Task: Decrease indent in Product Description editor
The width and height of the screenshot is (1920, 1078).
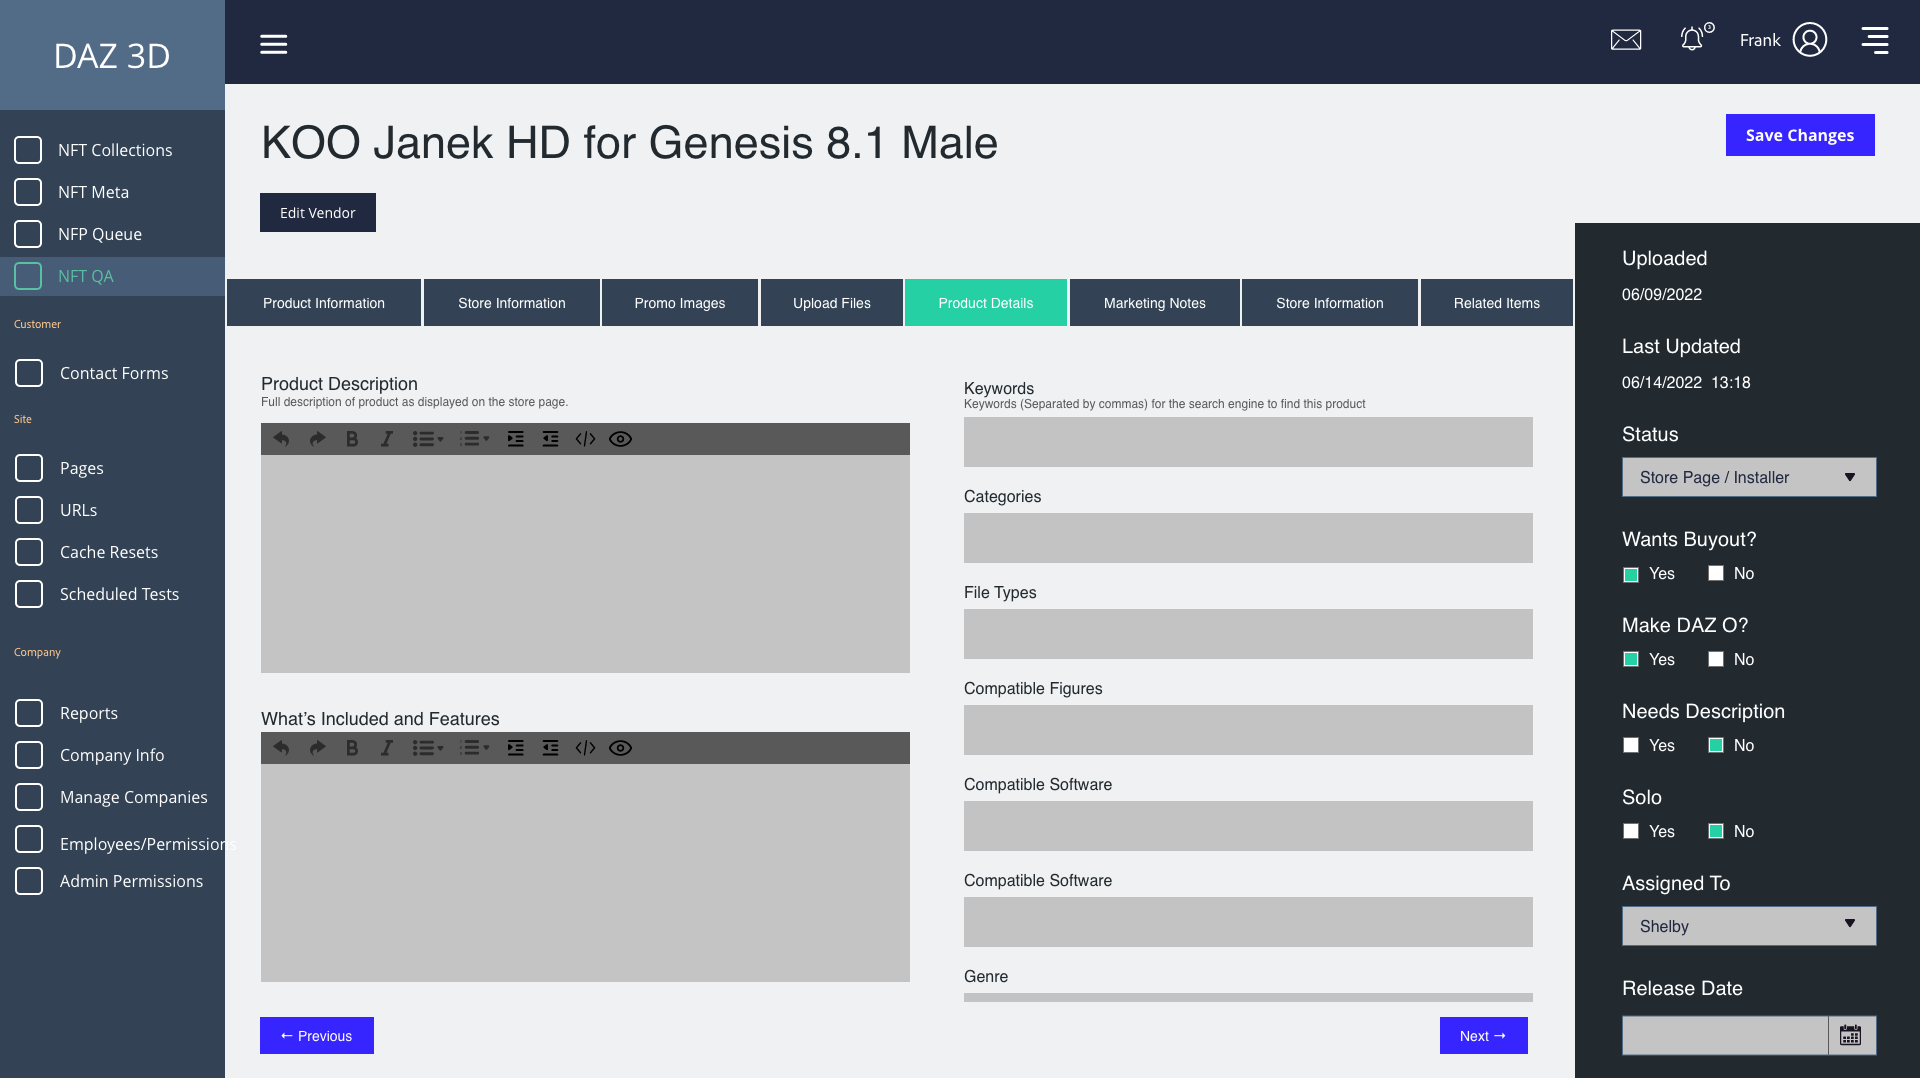Action: pos(550,439)
